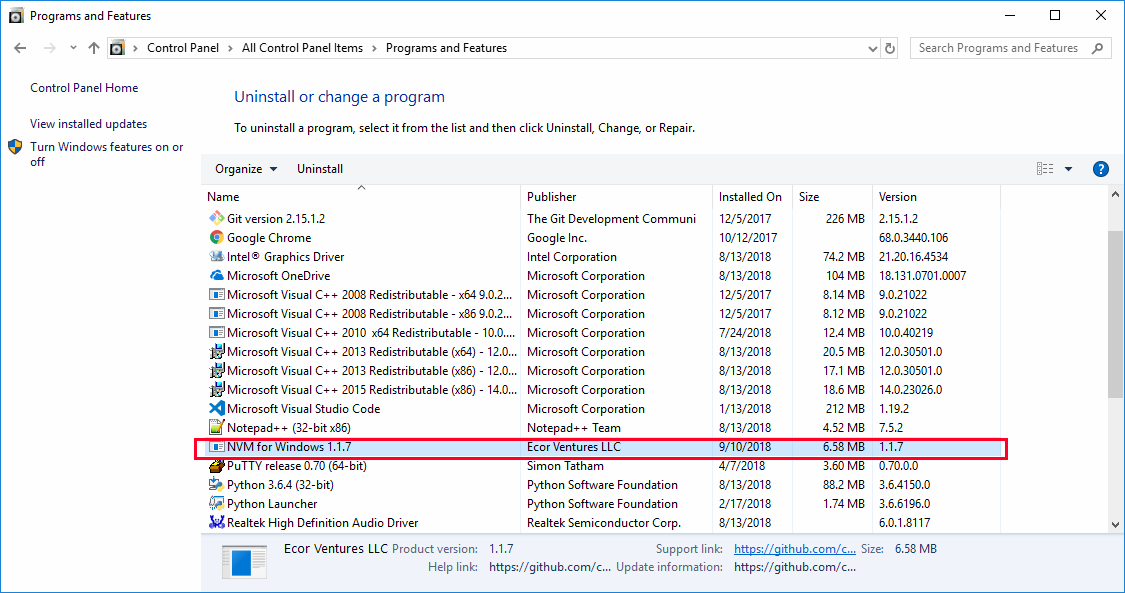
Task: Select the Microsoft Visual Studio Code icon
Action: (217, 408)
